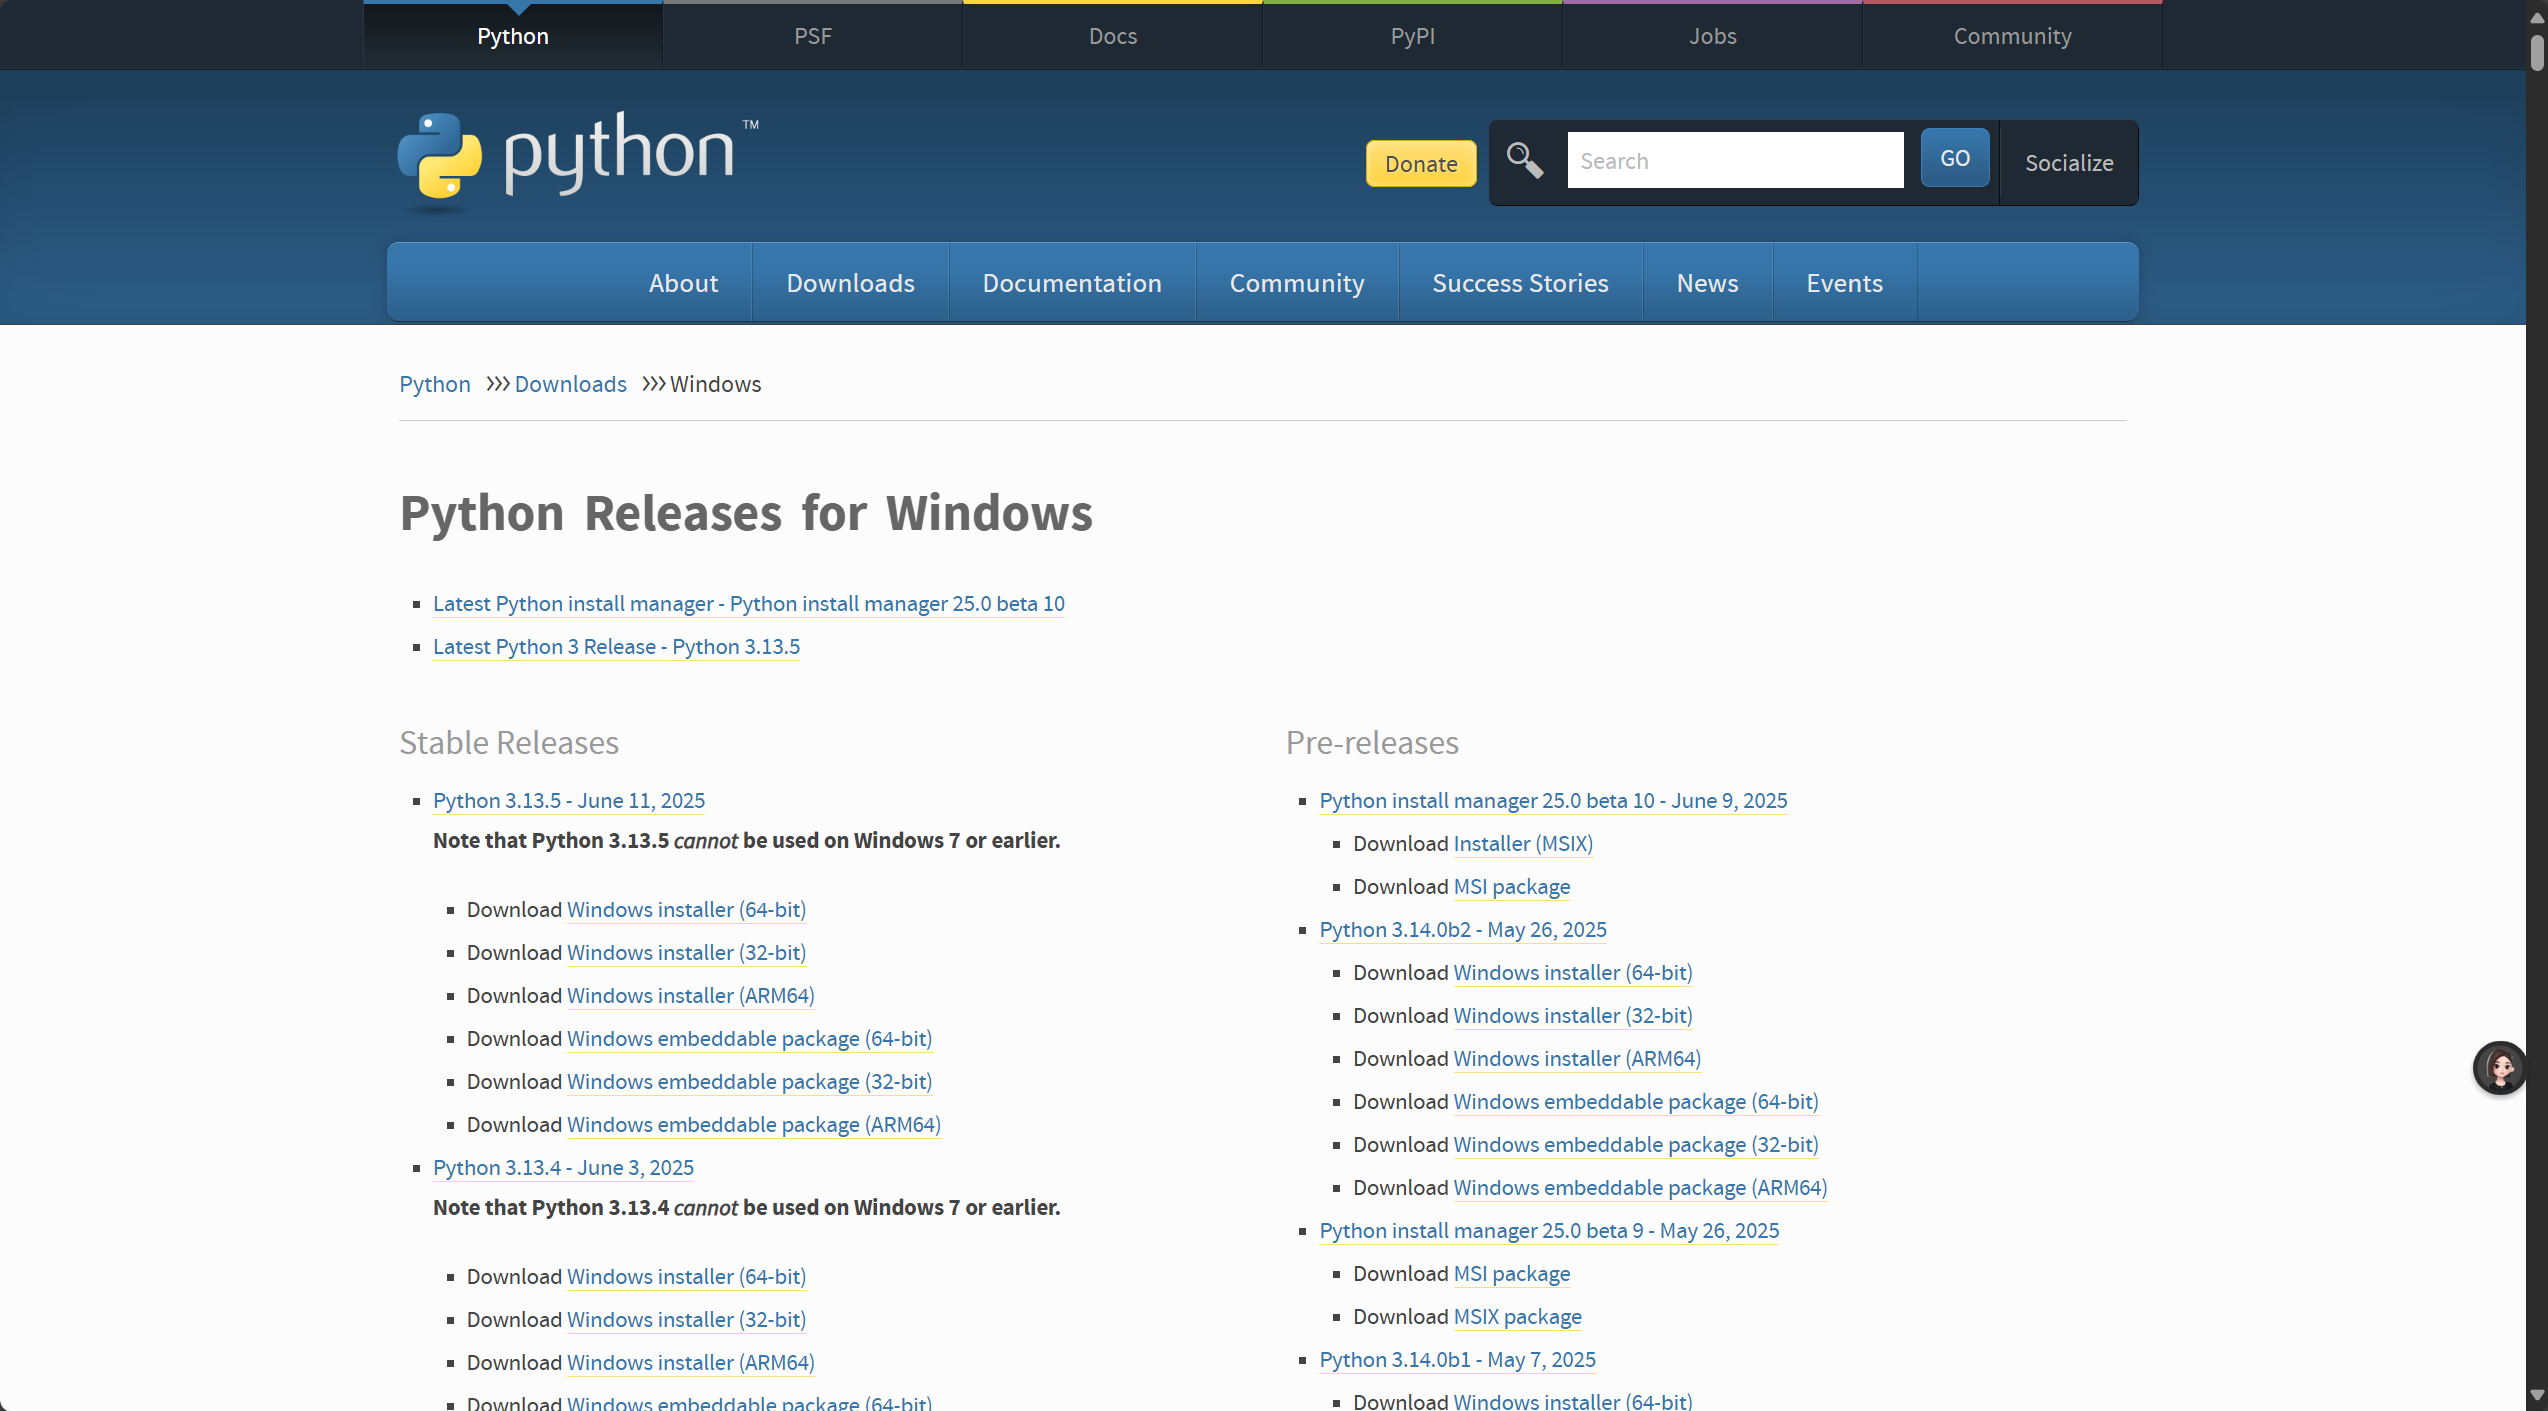Open the Downloads navigation menu
This screenshot has width=2548, height=1411.
850,283
